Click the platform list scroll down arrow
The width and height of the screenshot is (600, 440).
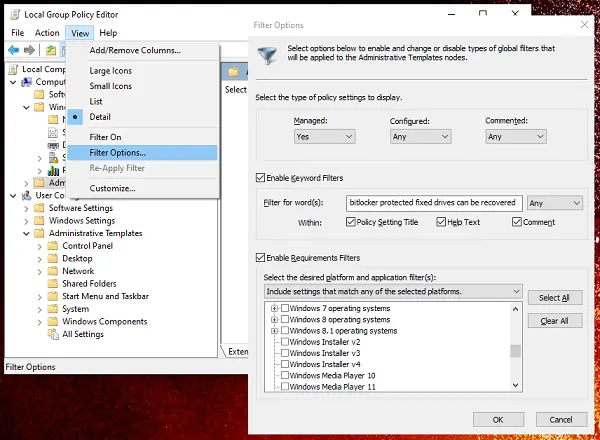pos(515,385)
